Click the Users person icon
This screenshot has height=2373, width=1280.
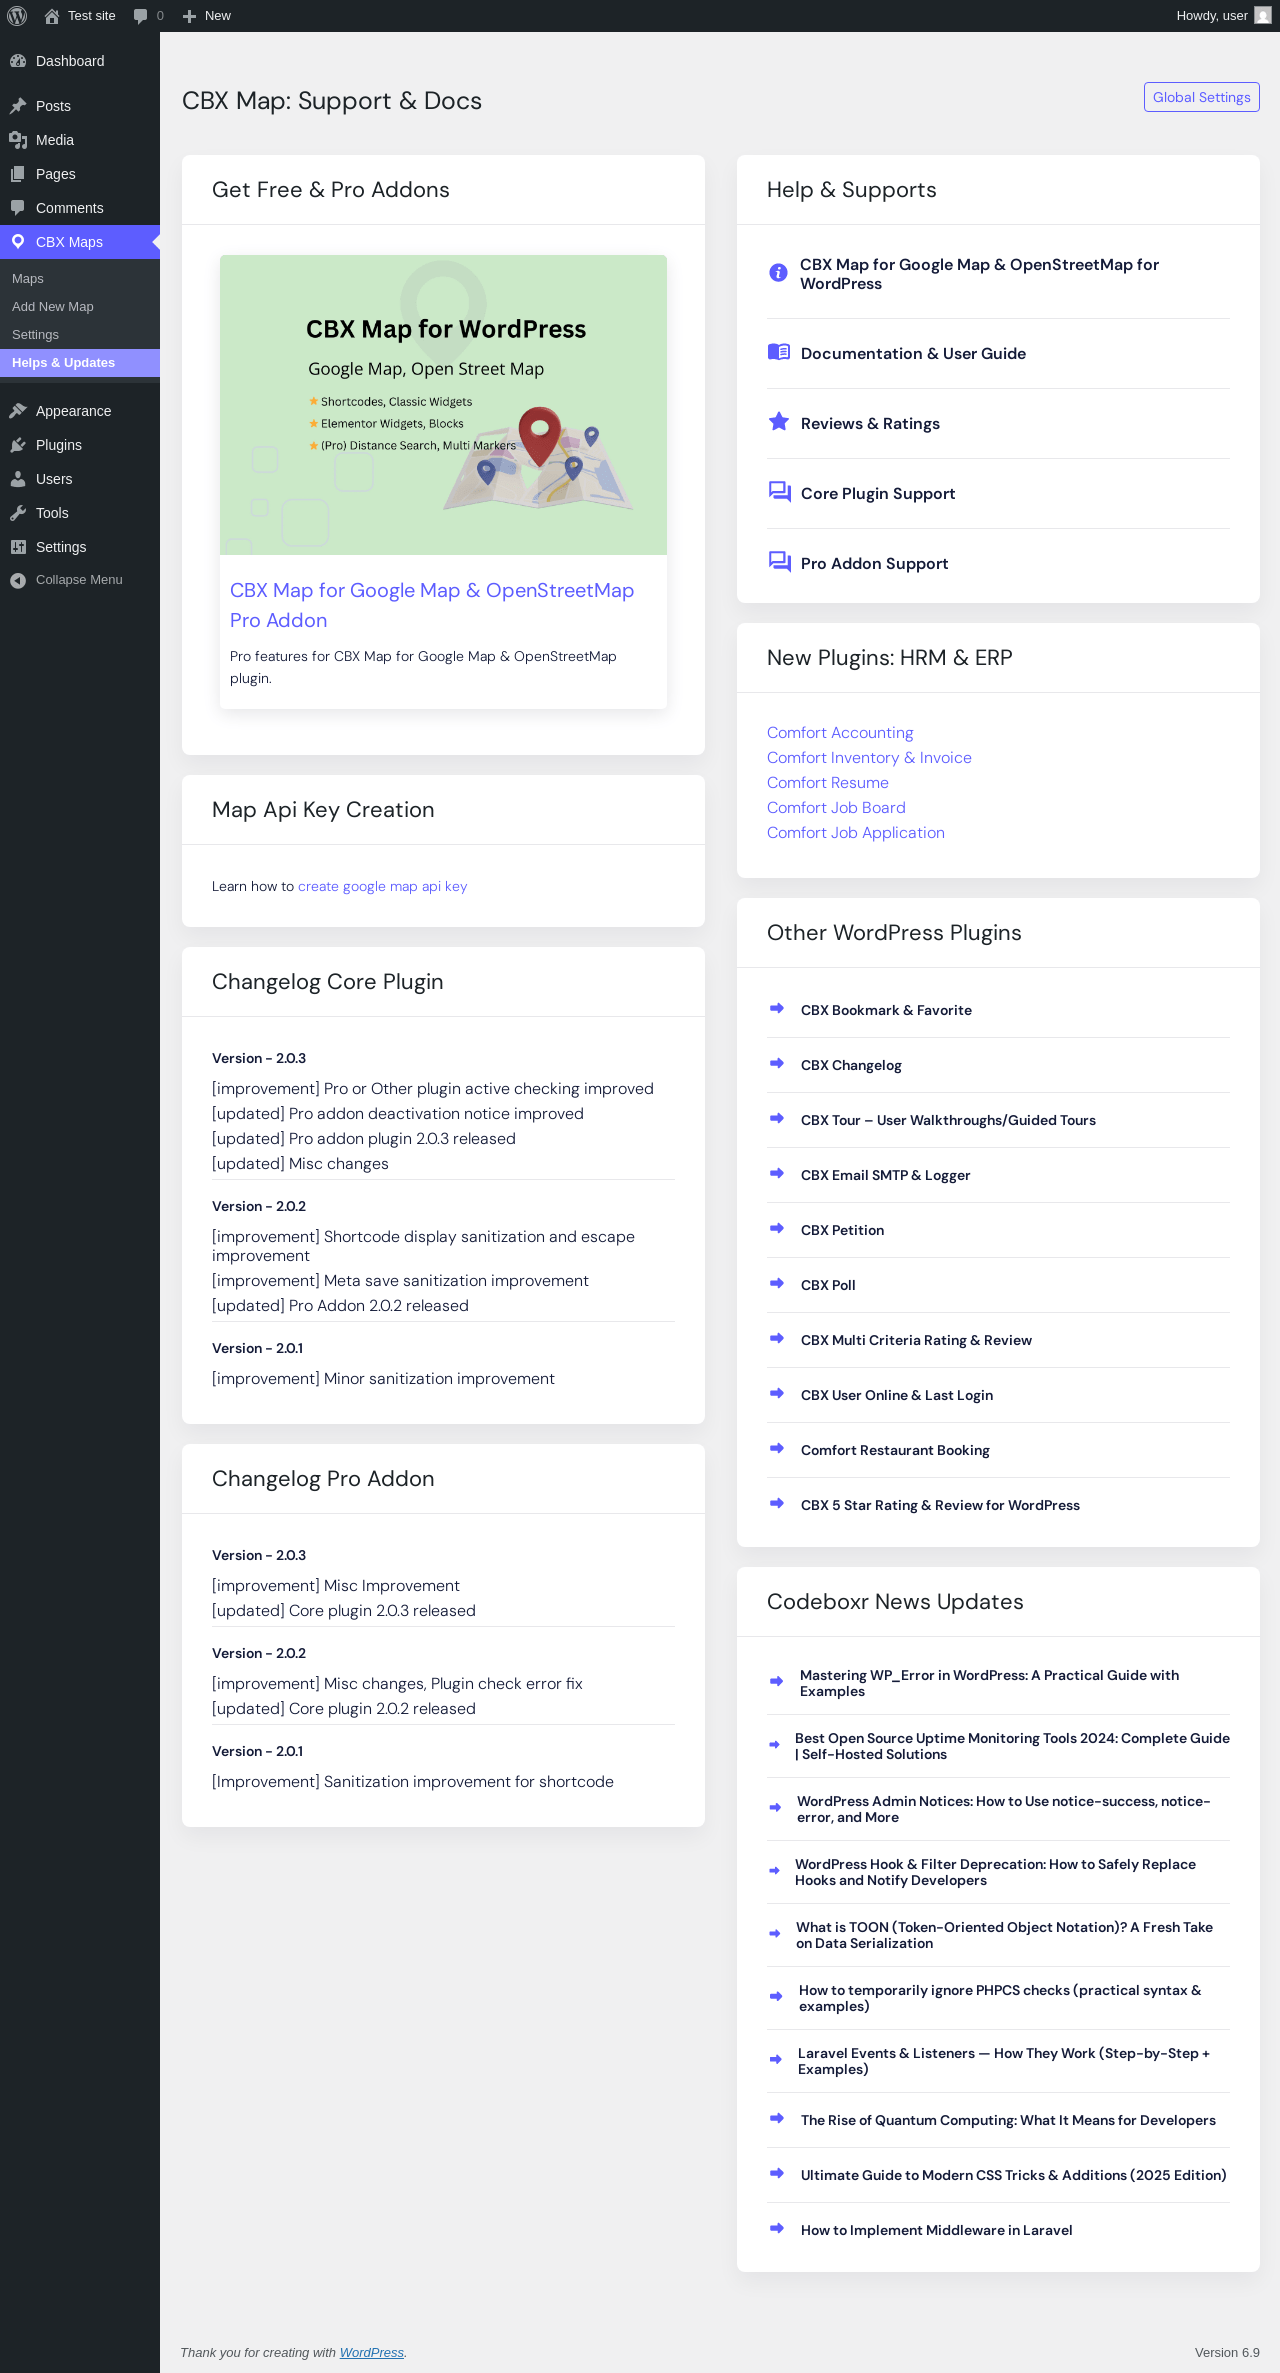tap(18, 479)
